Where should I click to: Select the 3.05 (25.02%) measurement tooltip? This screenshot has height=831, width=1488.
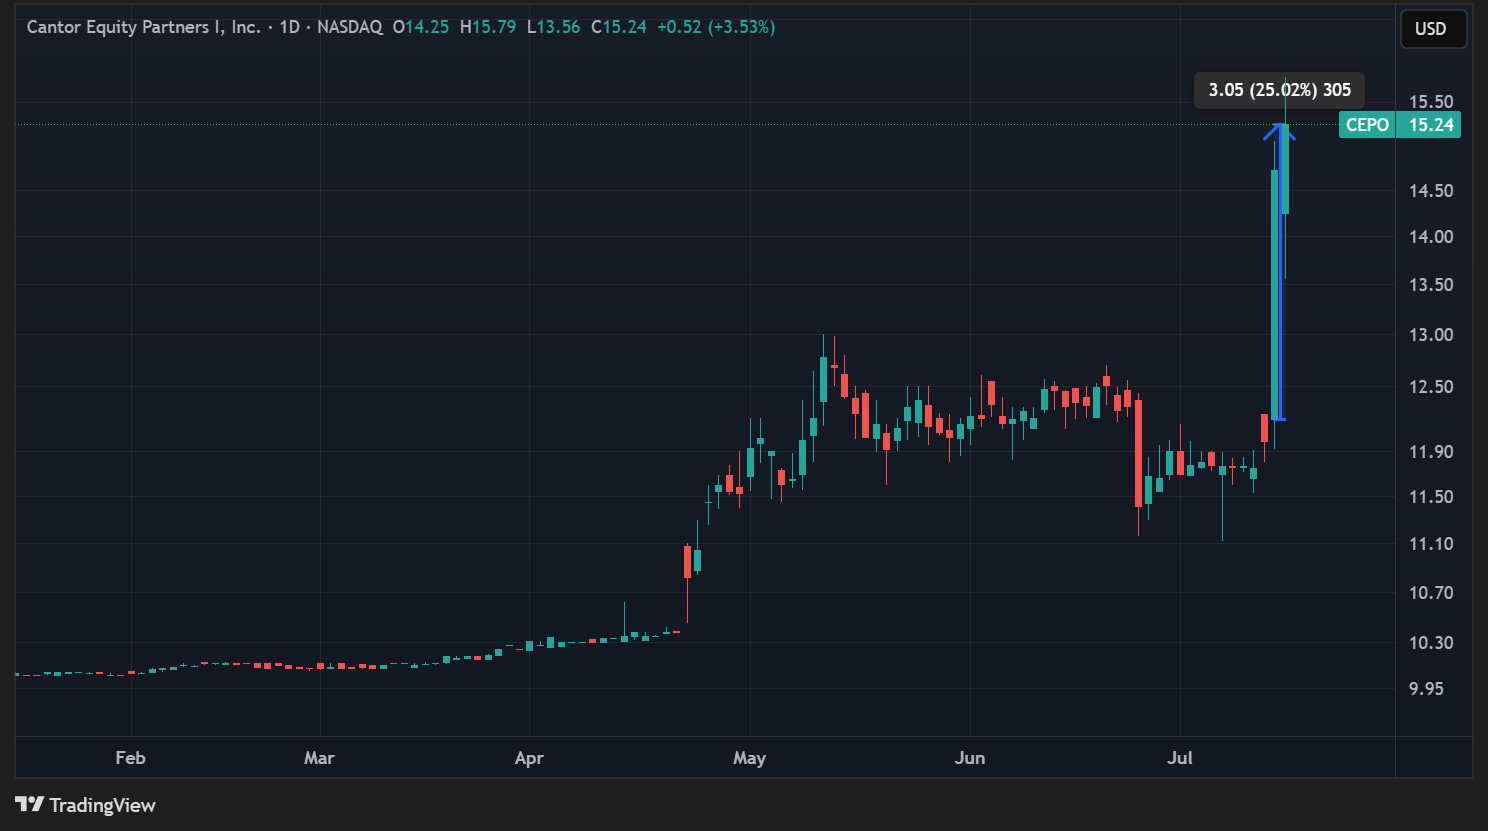tap(1279, 90)
